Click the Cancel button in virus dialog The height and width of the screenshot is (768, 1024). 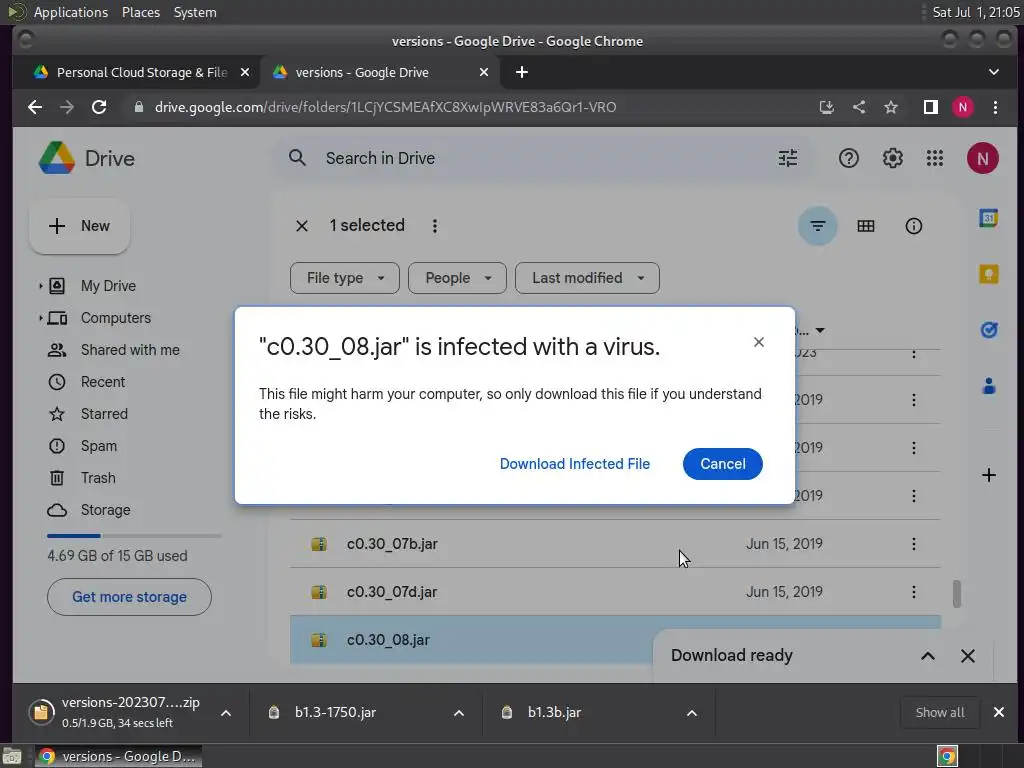[x=722, y=464]
